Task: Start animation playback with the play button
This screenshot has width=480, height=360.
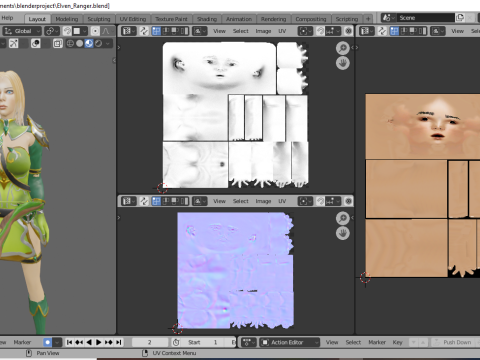Action: click(x=99, y=342)
